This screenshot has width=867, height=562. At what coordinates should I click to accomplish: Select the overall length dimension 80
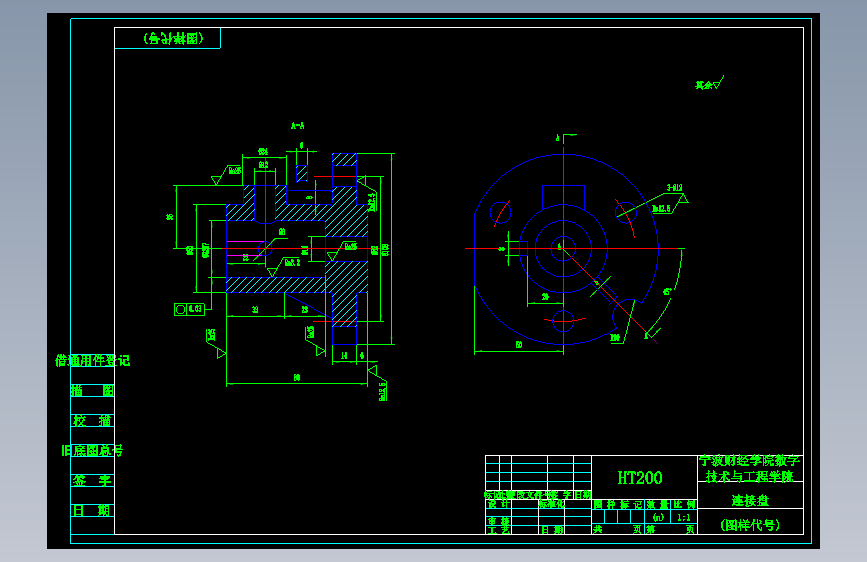[297, 378]
